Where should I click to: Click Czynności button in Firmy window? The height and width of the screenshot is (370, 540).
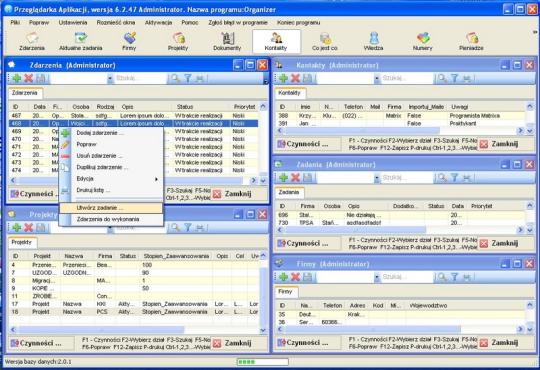(308, 343)
